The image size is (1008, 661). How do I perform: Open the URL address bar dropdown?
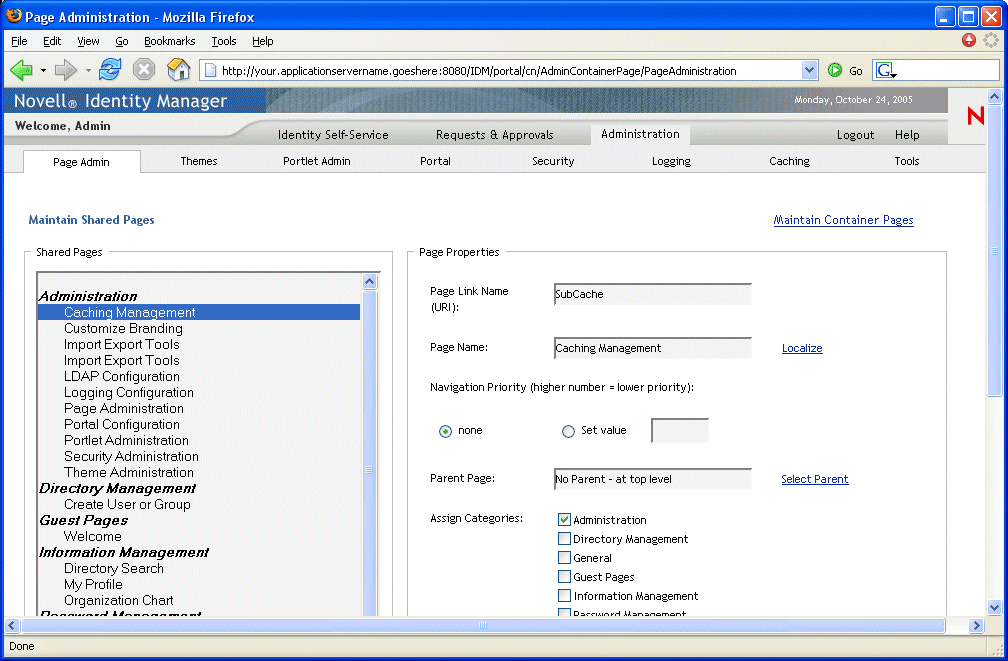click(810, 71)
